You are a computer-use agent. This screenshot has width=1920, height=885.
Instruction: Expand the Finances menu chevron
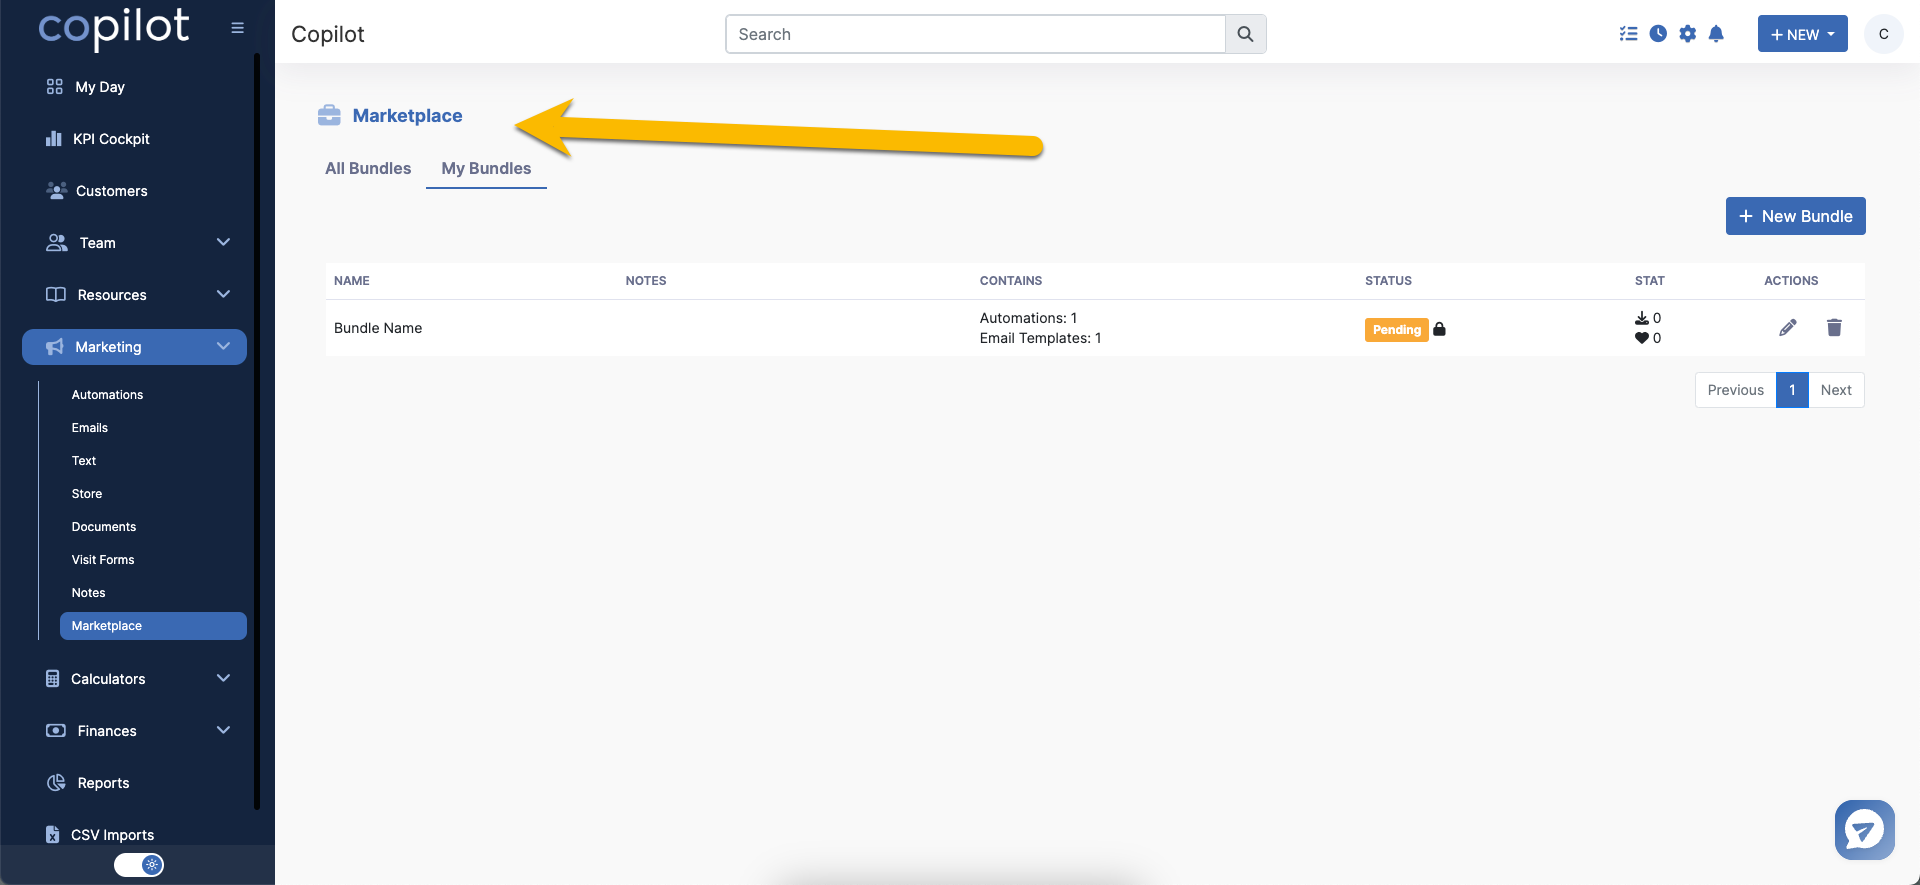223,730
